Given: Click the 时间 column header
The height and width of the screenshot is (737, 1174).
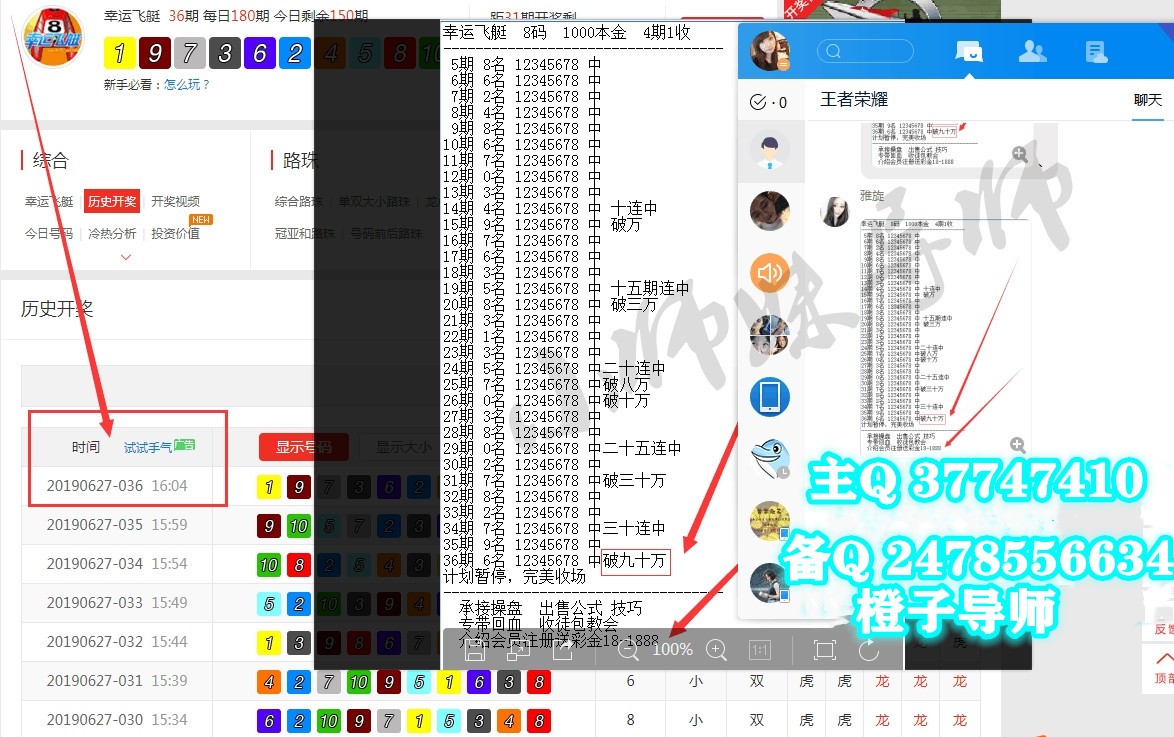Looking at the screenshot, I should 85,447.
